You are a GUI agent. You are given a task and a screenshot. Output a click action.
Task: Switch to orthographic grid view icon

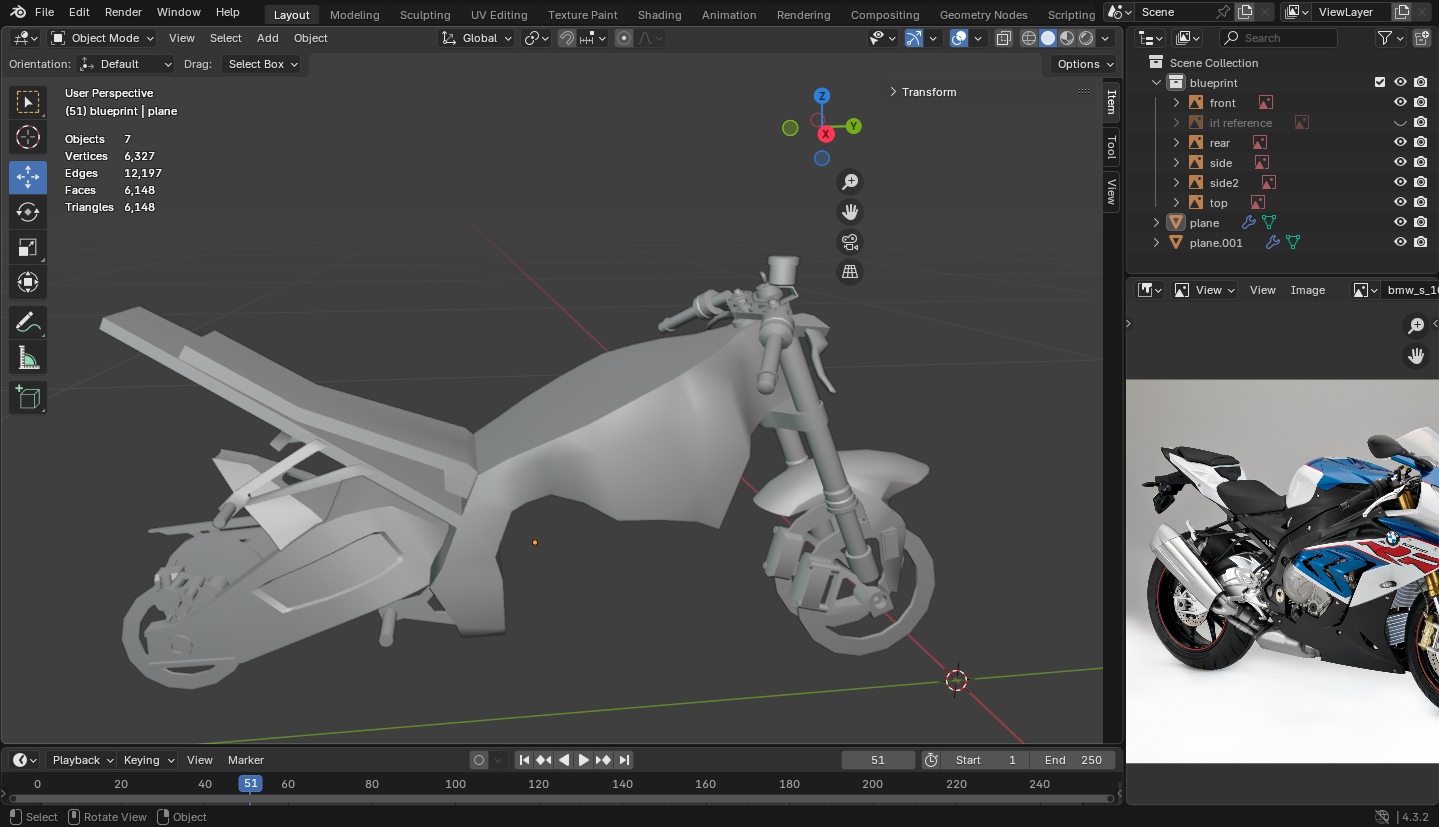(x=850, y=272)
